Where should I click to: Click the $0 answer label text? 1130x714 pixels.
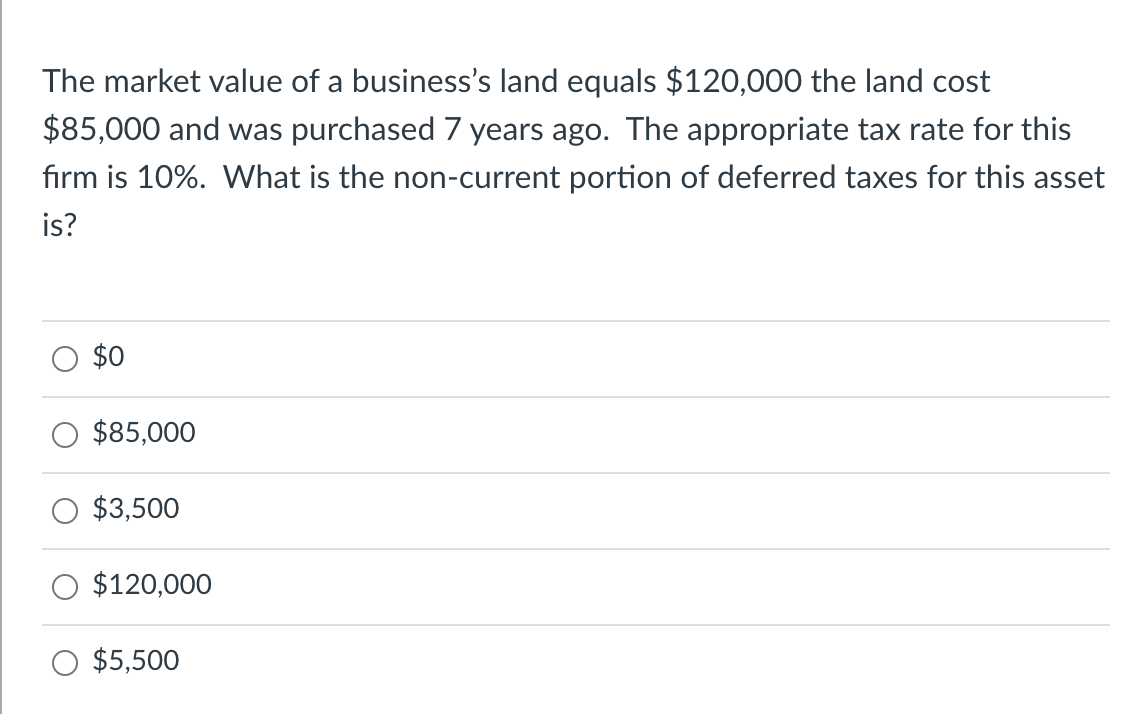[108, 356]
